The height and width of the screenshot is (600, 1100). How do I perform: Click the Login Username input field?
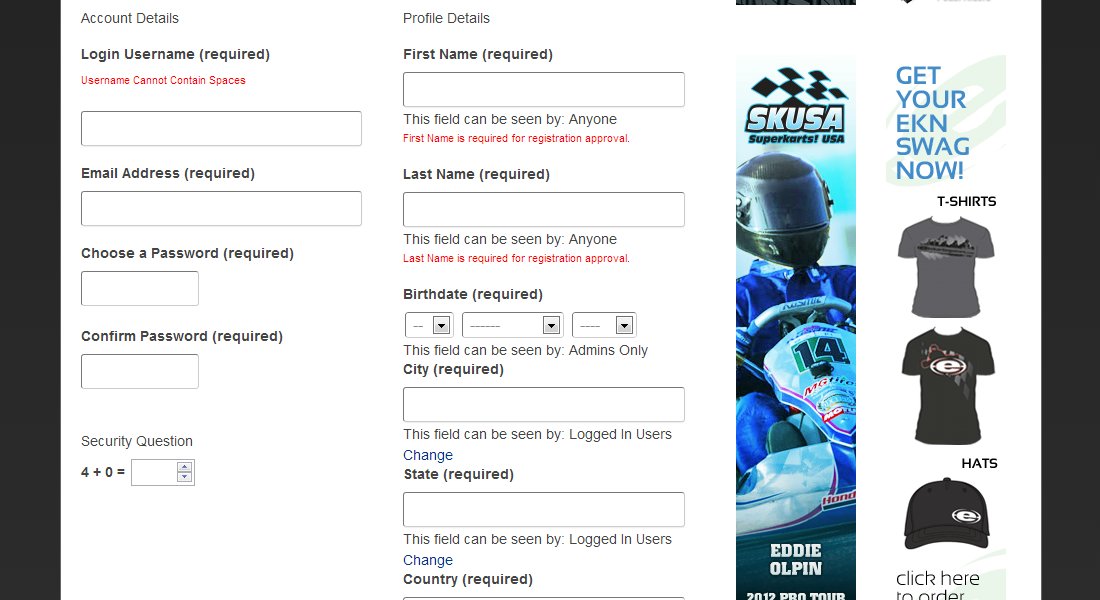click(x=221, y=128)
